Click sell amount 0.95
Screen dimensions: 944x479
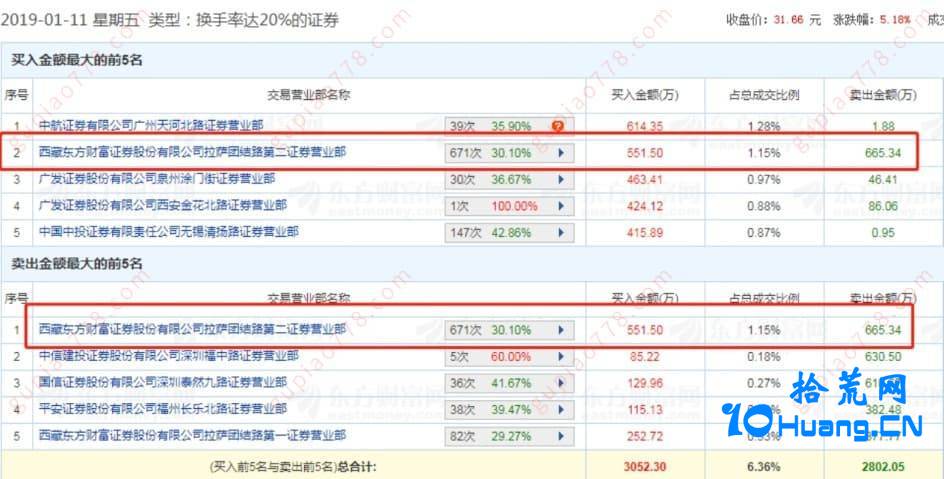coord(883,232)
